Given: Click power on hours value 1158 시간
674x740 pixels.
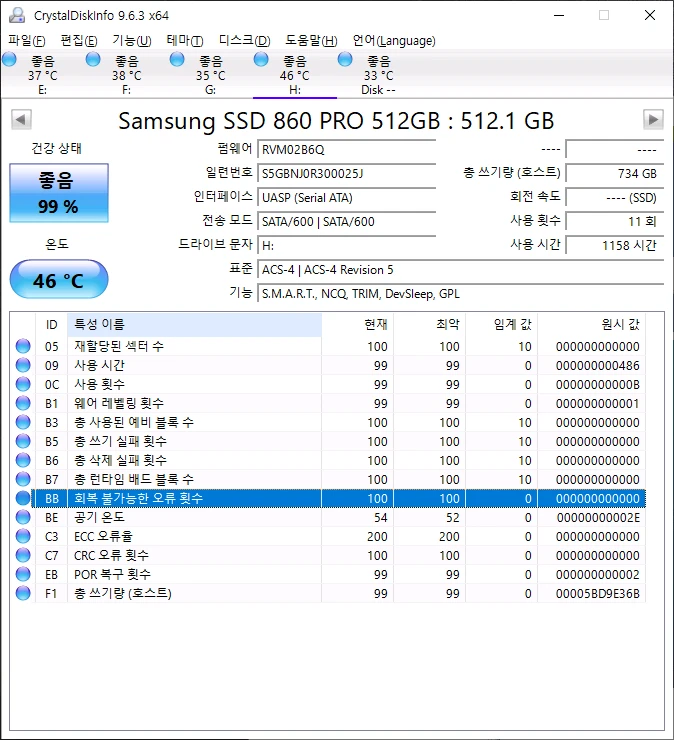Looking at the screenshot, I should 615,246.
